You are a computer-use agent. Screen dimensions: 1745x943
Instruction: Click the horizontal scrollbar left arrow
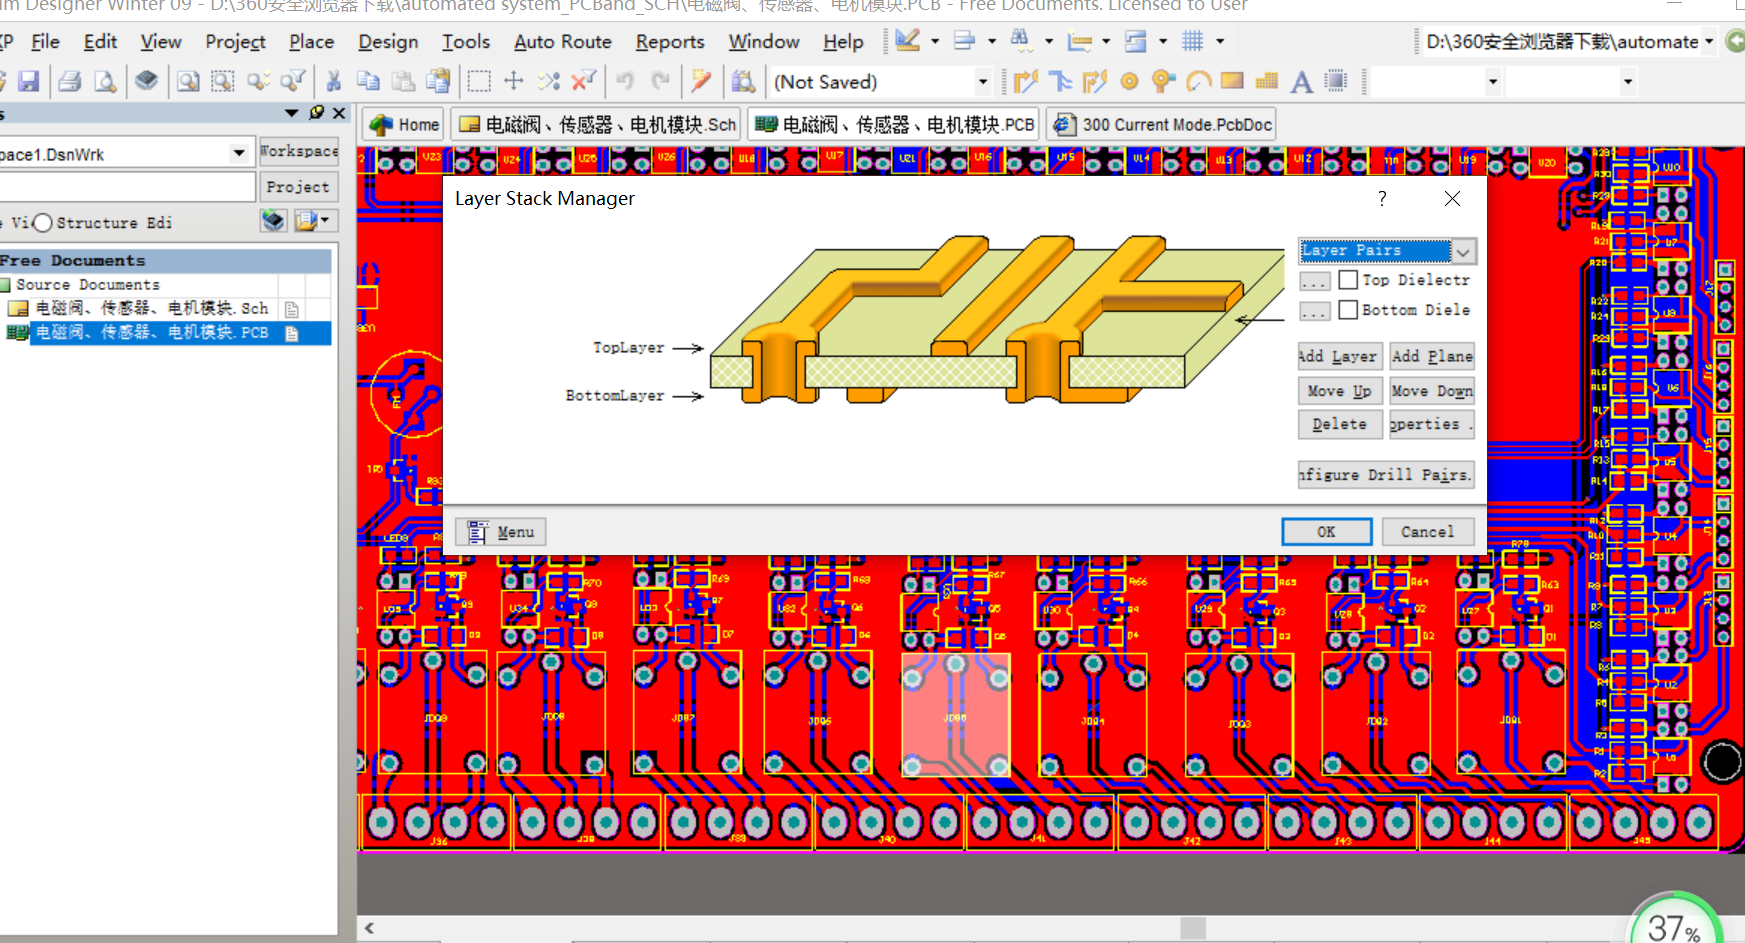[370, 928]
